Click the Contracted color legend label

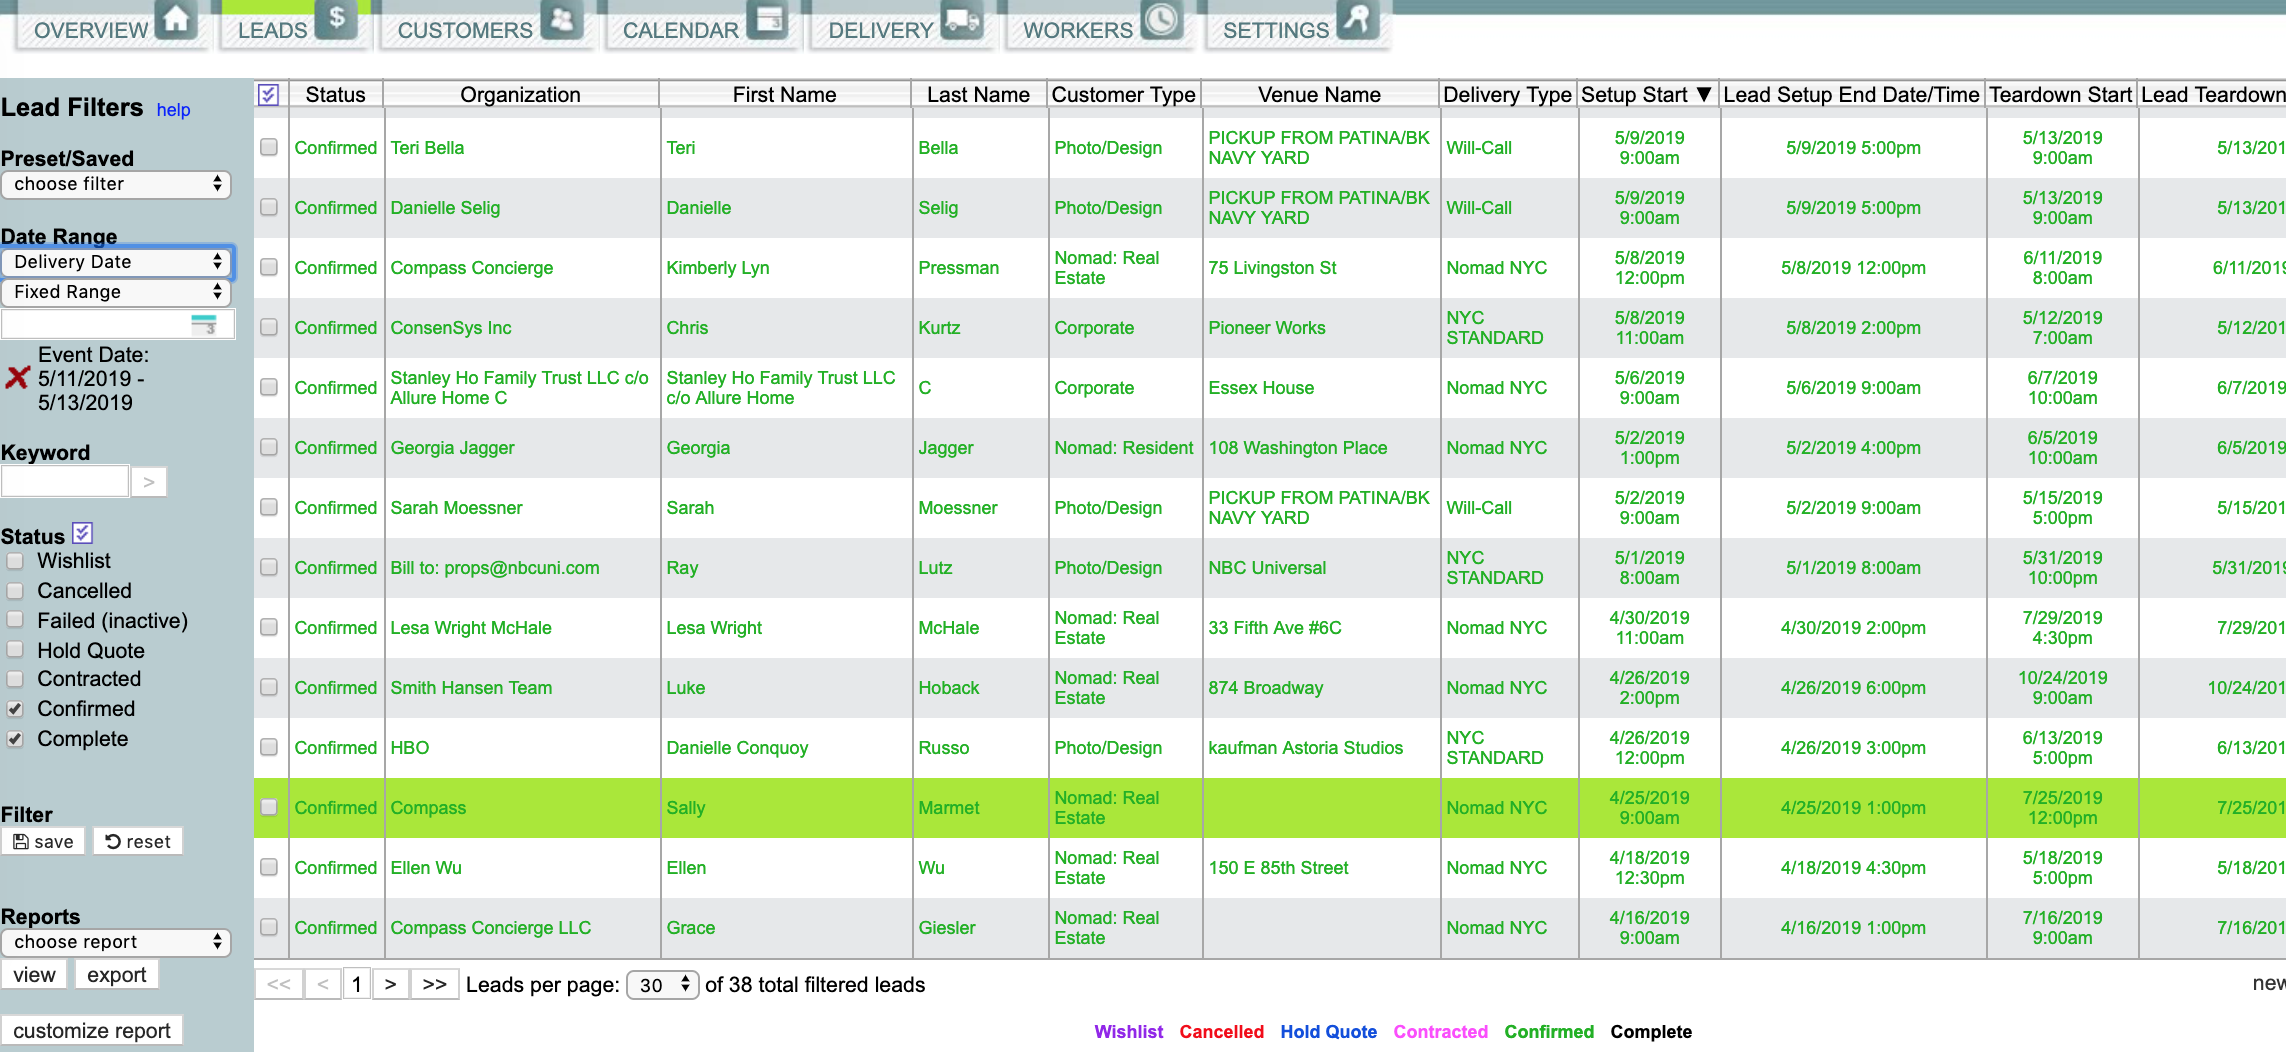1440,1032
